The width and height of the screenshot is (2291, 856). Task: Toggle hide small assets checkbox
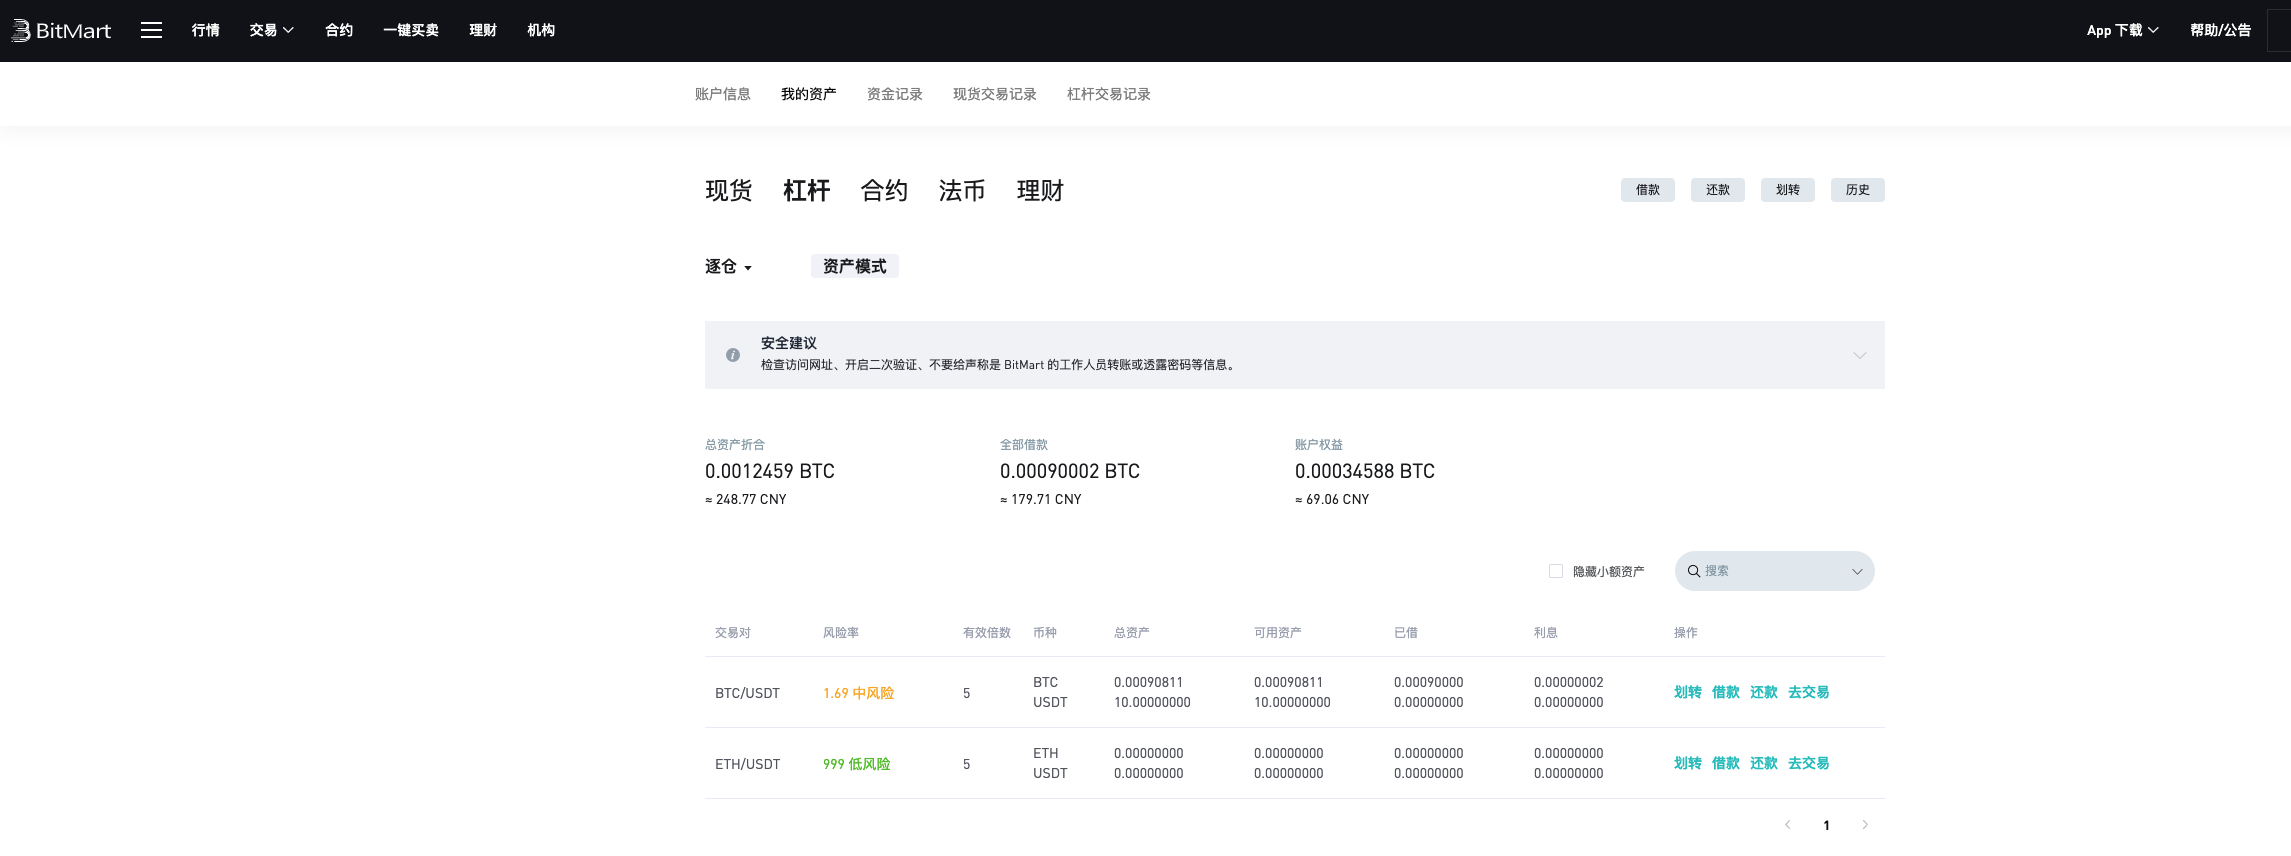tap(1556, 571)
